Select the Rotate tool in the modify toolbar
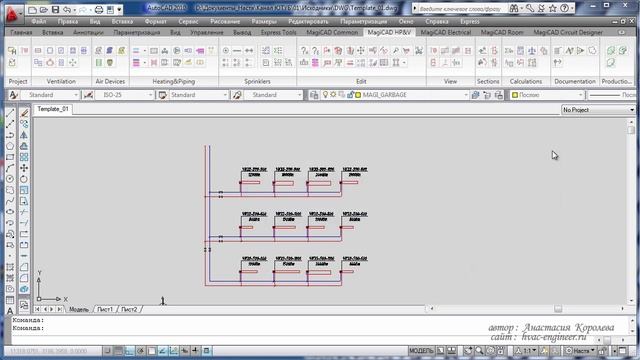 coord(24,179)
